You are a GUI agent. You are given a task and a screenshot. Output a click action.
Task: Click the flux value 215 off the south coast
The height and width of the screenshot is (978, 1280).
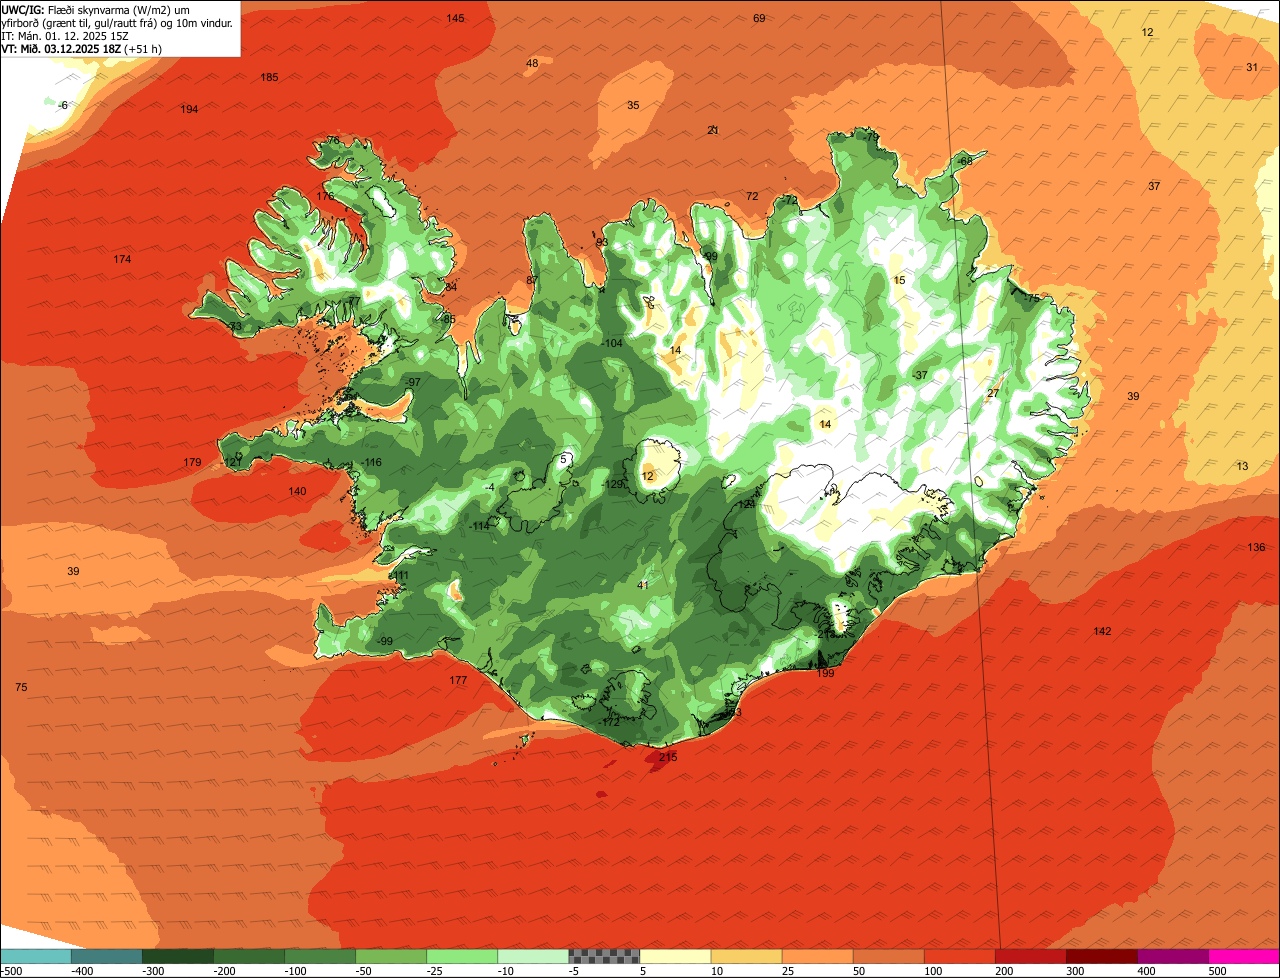tap(668, 757)
